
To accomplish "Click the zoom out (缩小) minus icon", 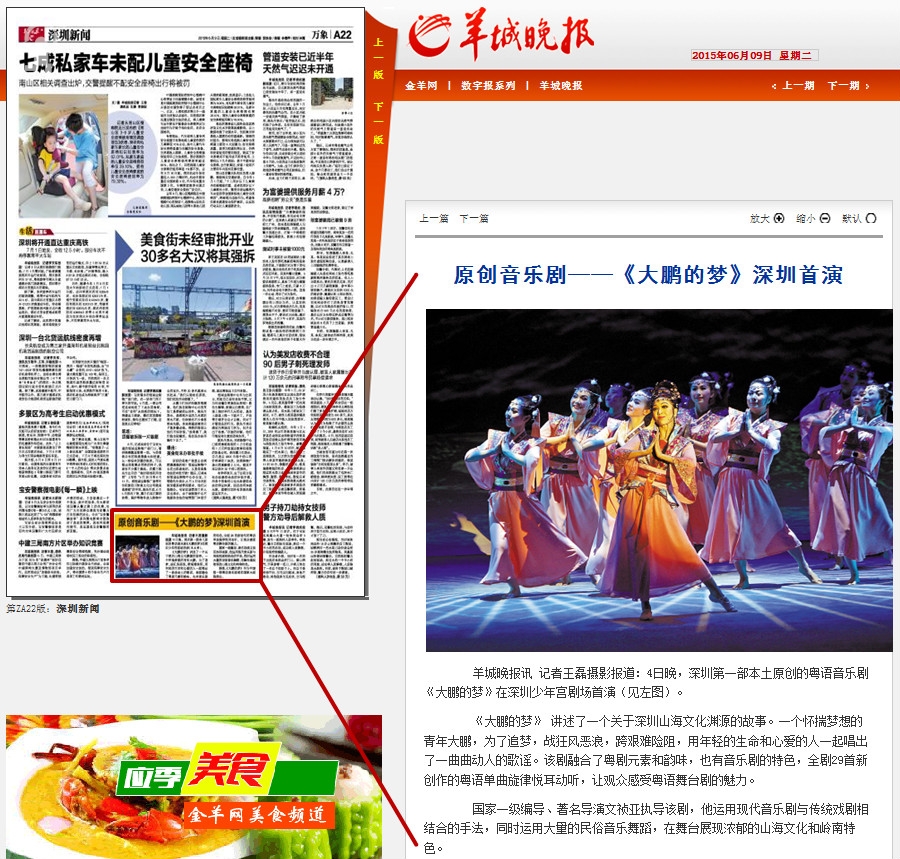I will point(824,219).
